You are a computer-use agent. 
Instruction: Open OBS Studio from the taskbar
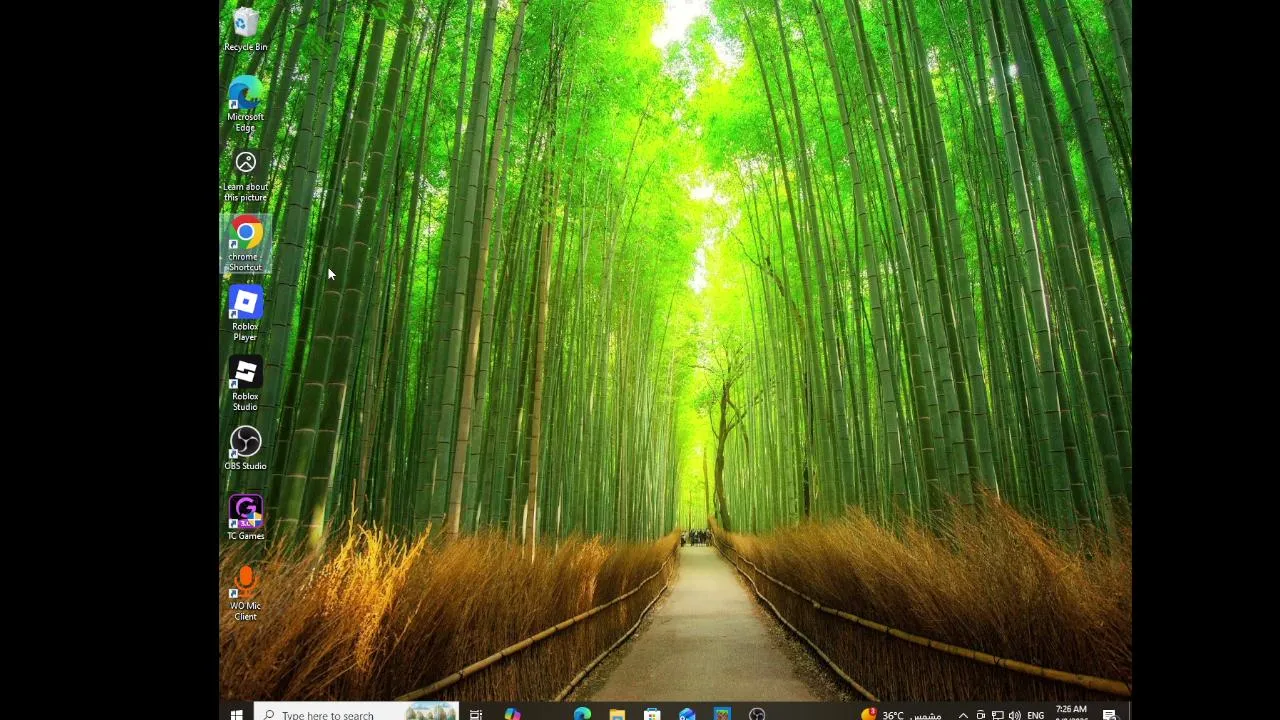point(757,714)
